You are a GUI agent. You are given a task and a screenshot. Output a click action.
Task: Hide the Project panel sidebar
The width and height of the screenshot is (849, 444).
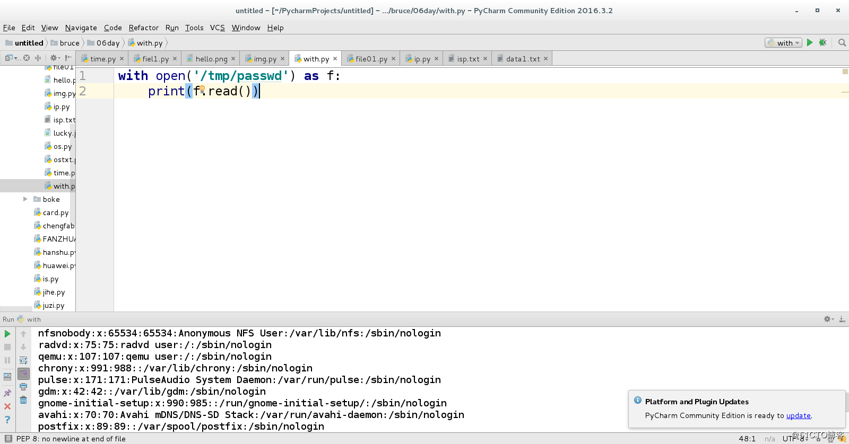68,58
